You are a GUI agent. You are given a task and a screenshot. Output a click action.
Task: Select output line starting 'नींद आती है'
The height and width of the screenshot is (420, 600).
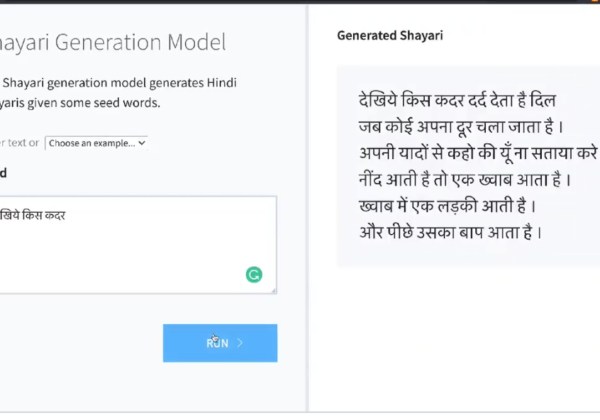pos(465,179)
